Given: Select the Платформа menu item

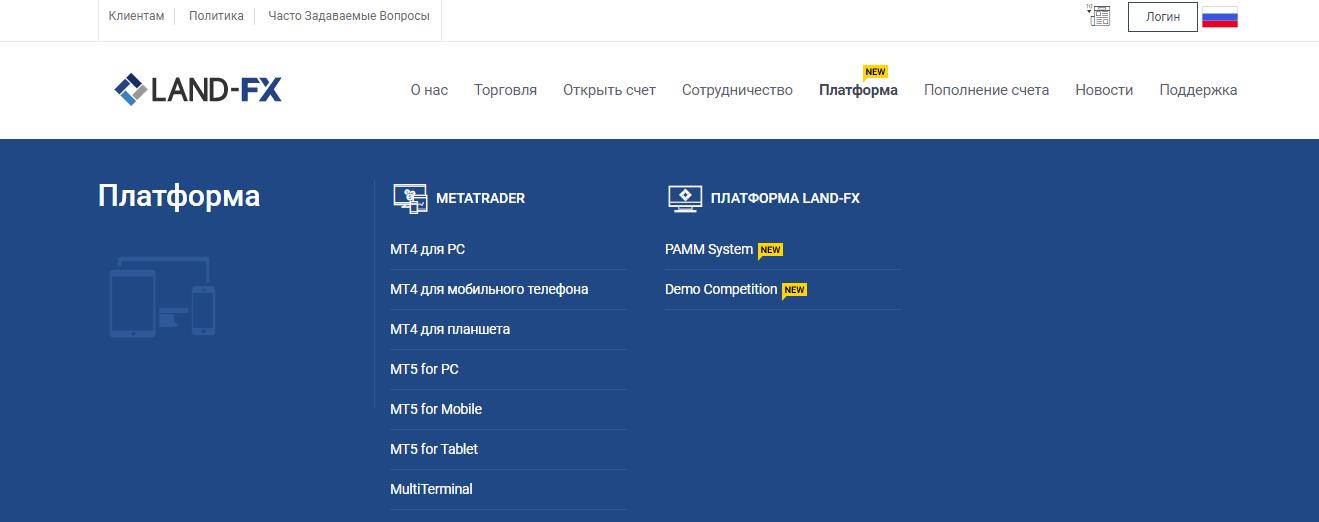Looking at the screenshot, I should (858, 90).
